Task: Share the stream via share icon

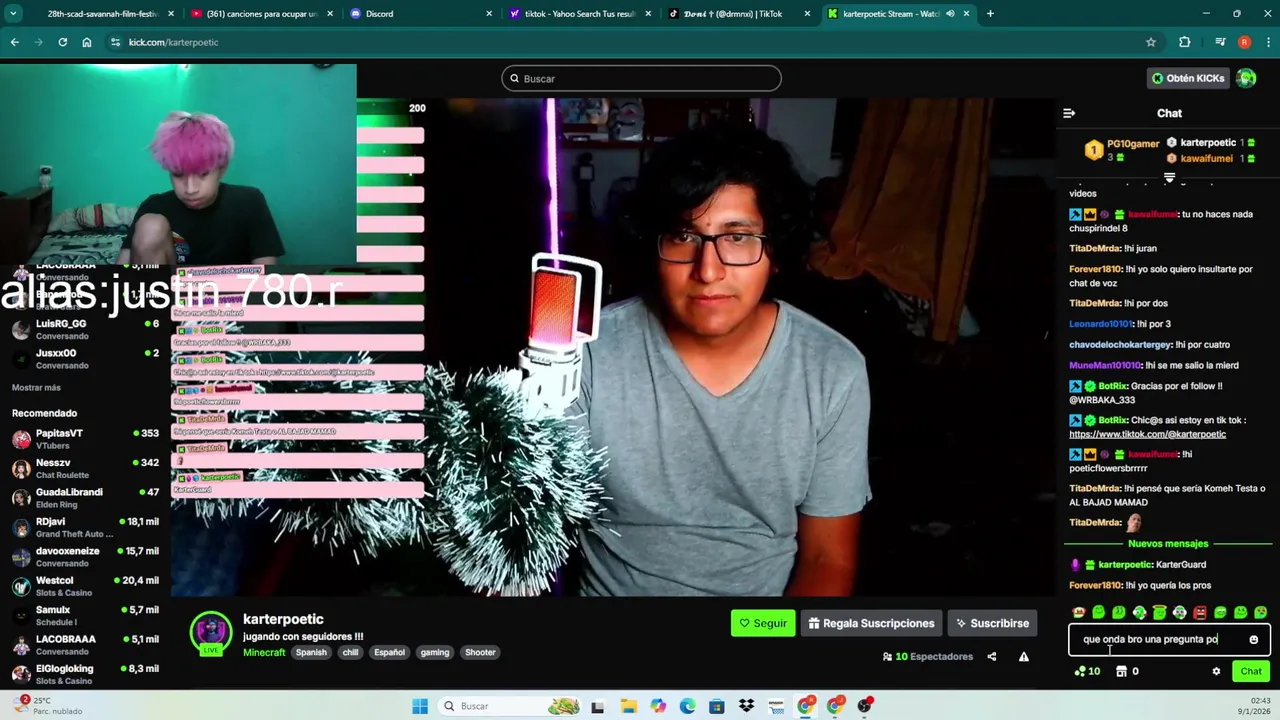Action: coord(991,657)
